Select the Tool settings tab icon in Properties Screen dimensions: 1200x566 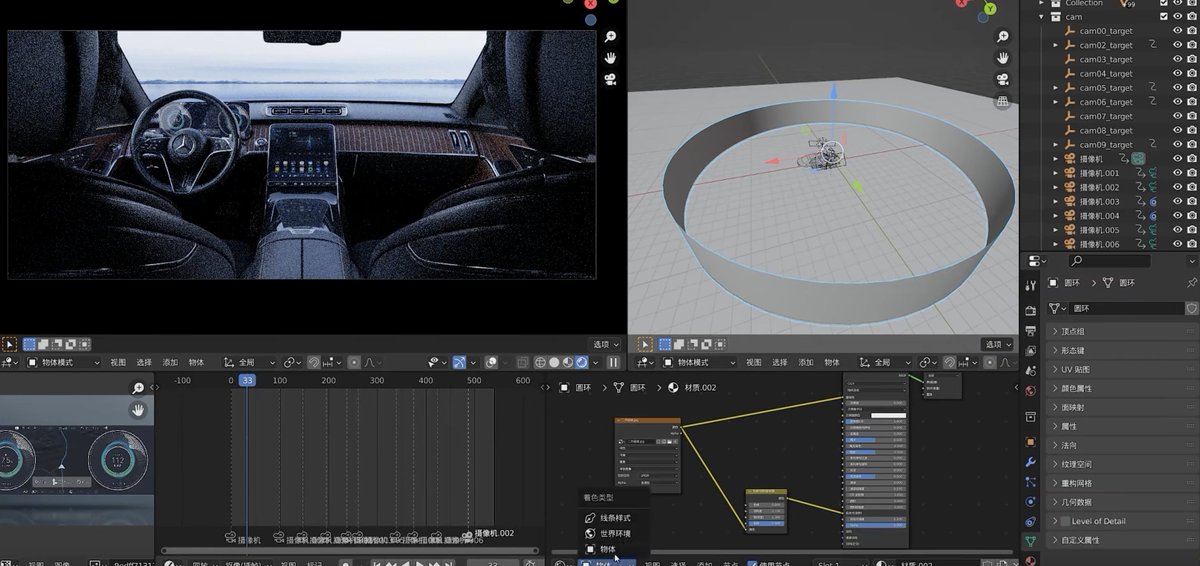click(1031, 286)
